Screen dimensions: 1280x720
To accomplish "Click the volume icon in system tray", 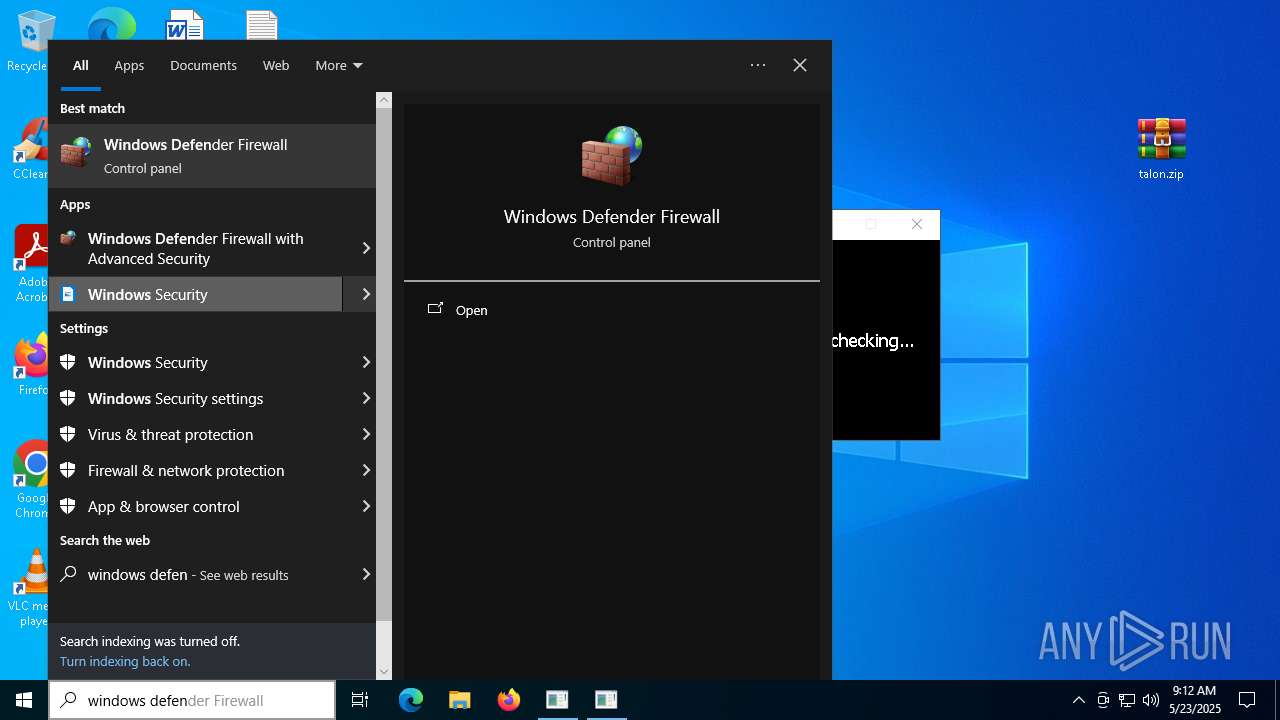I will 1151,700.
